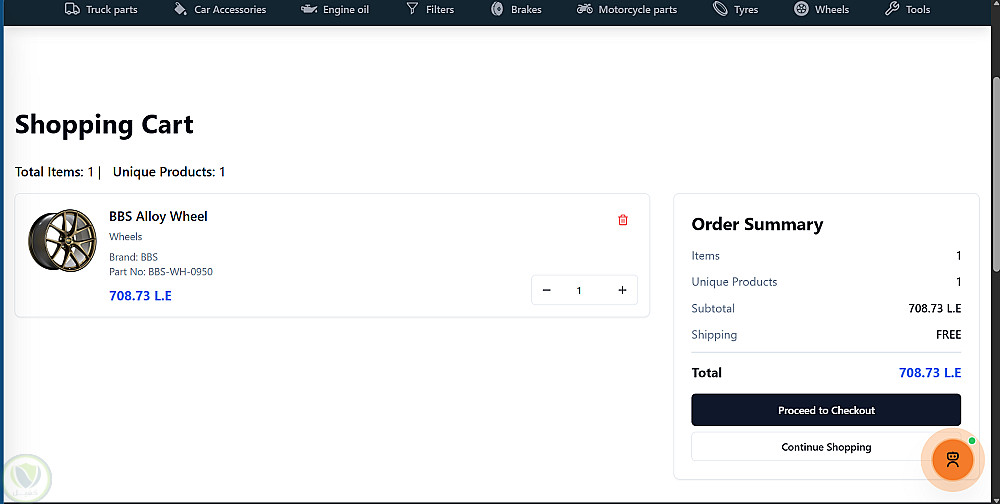Open the Tyres category

[746, 10]
